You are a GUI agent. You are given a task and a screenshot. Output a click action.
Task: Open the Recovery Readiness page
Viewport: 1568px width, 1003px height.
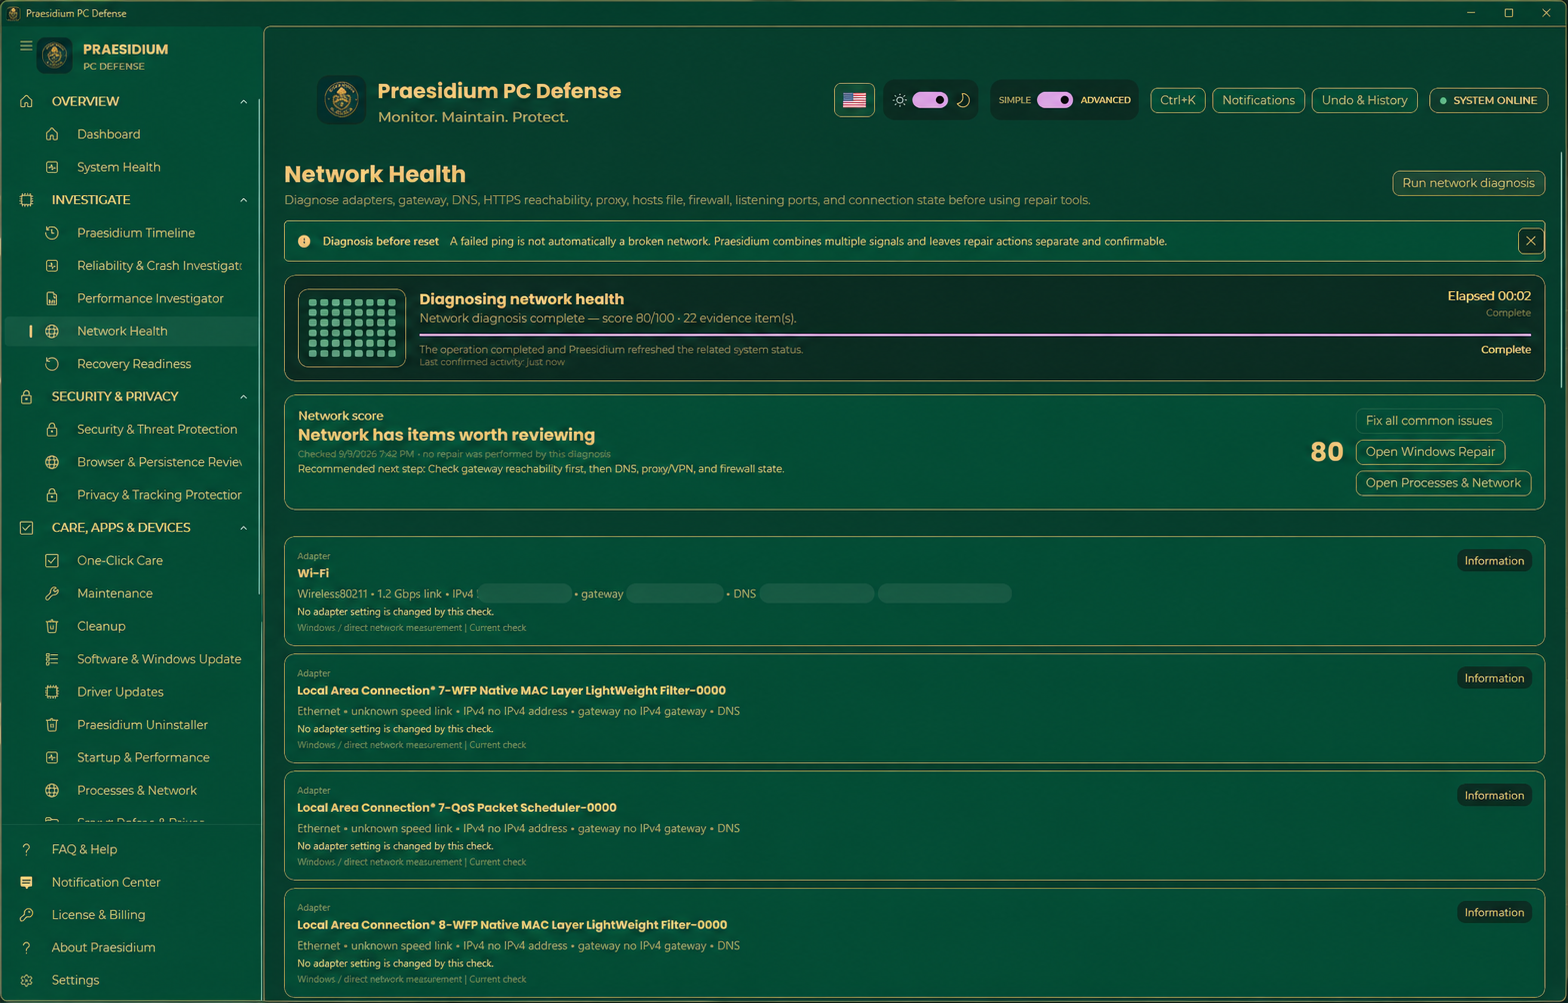point(132,364)
